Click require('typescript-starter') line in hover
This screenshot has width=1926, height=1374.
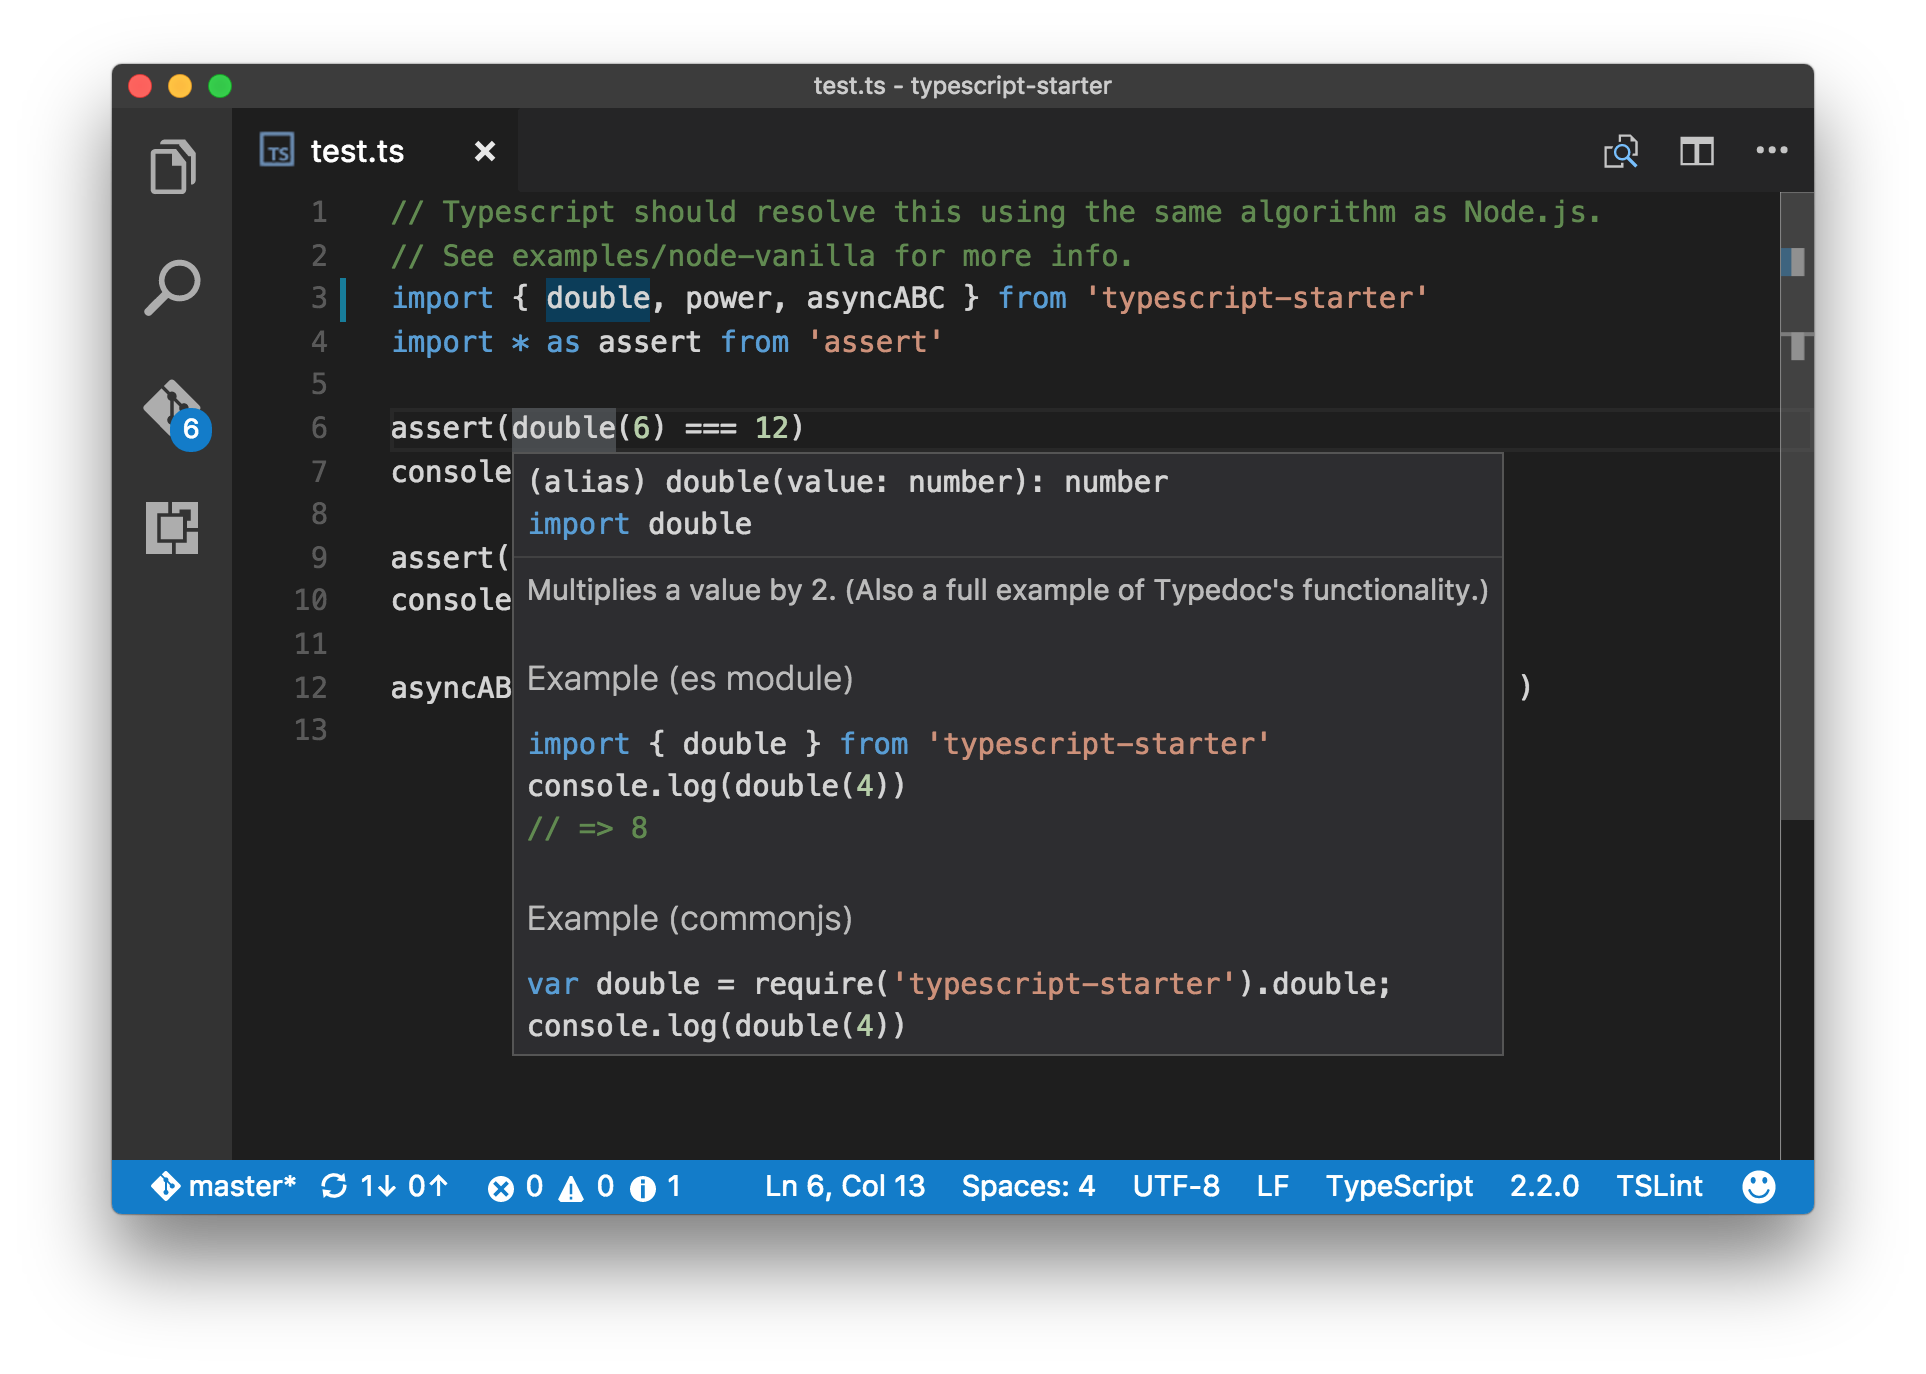click(x=959, y=984)
